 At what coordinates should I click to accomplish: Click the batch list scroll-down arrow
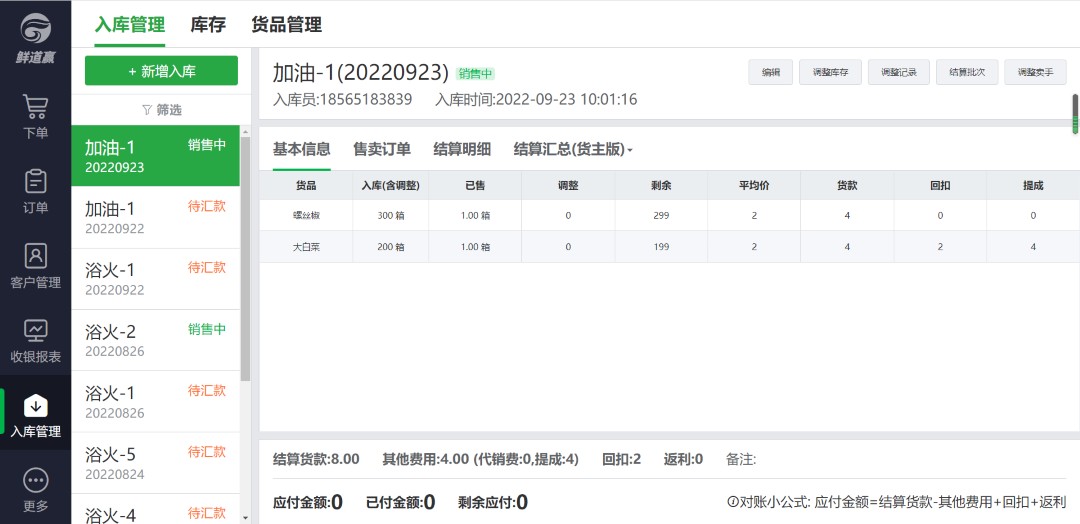pyautogui.click(x=245, y=518)
